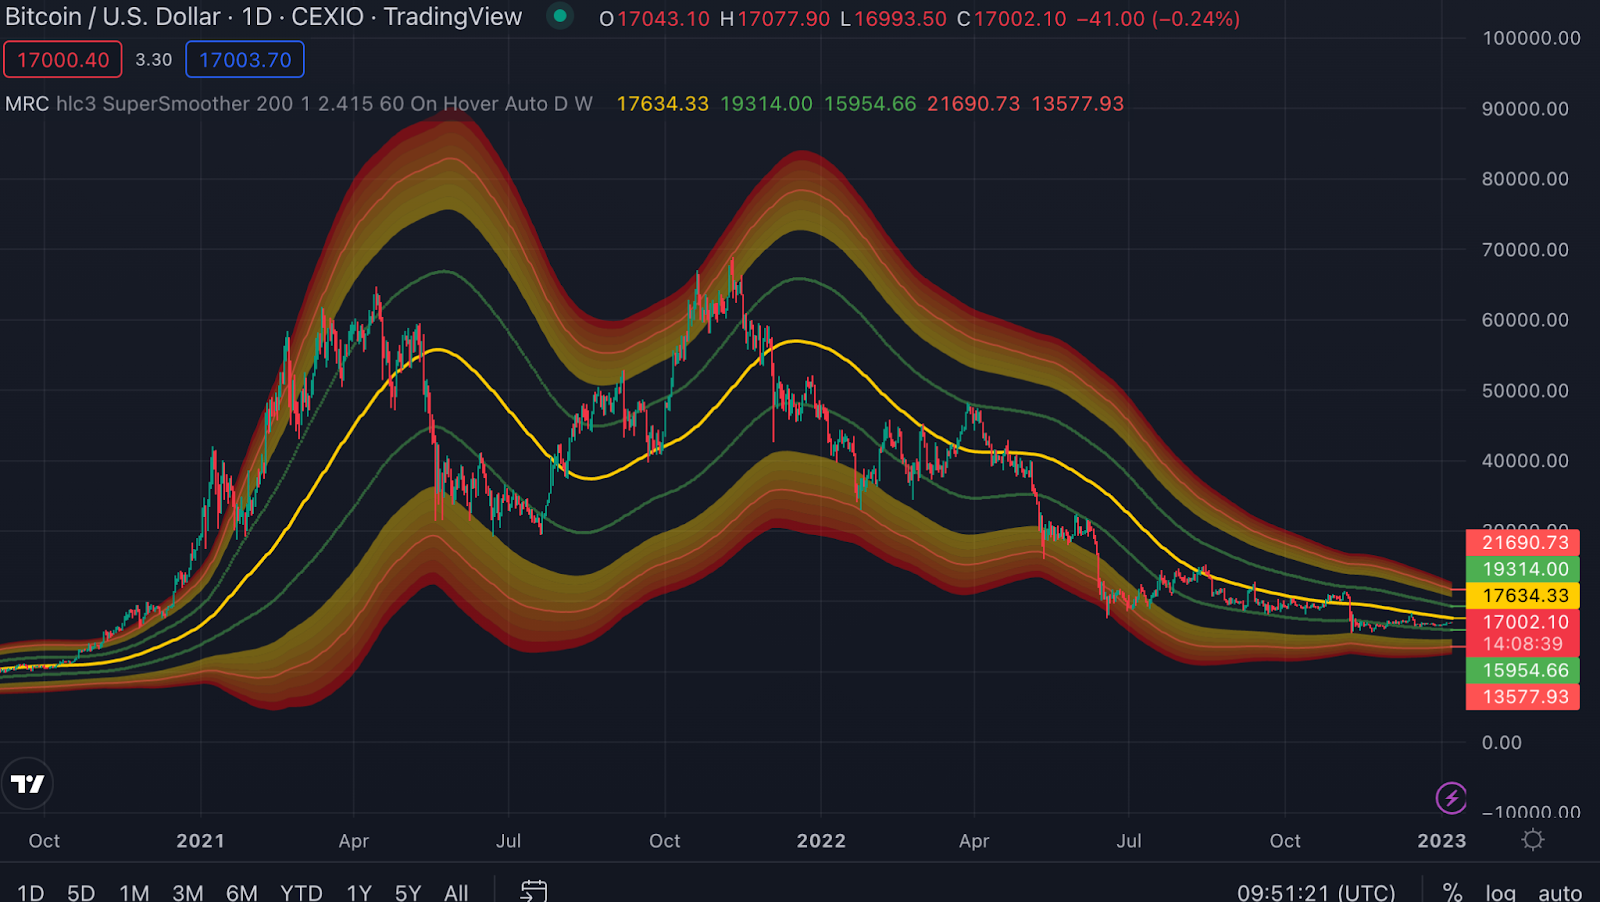Click the blue buy price 17003.70 button

245,60
